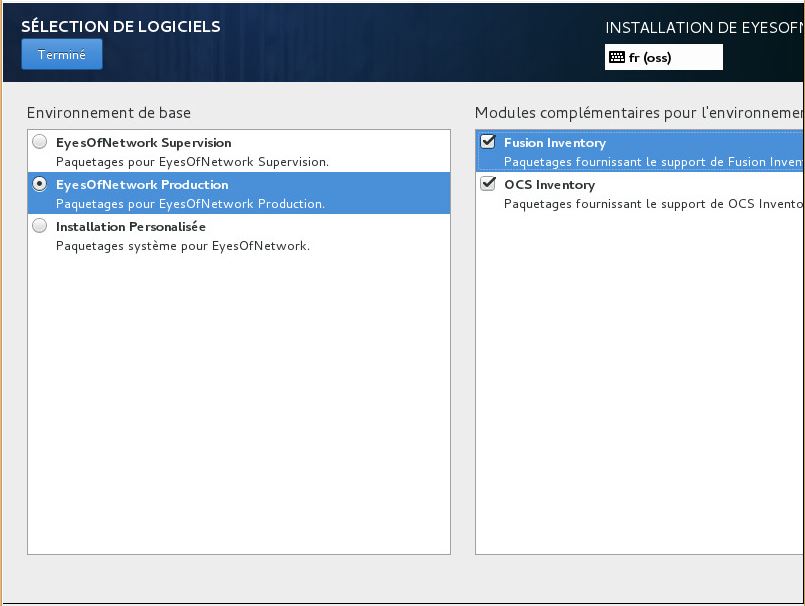Screen dimensions: 805x606
Task: Select the OCS Inventory module label
Action: tap(549, 185)
